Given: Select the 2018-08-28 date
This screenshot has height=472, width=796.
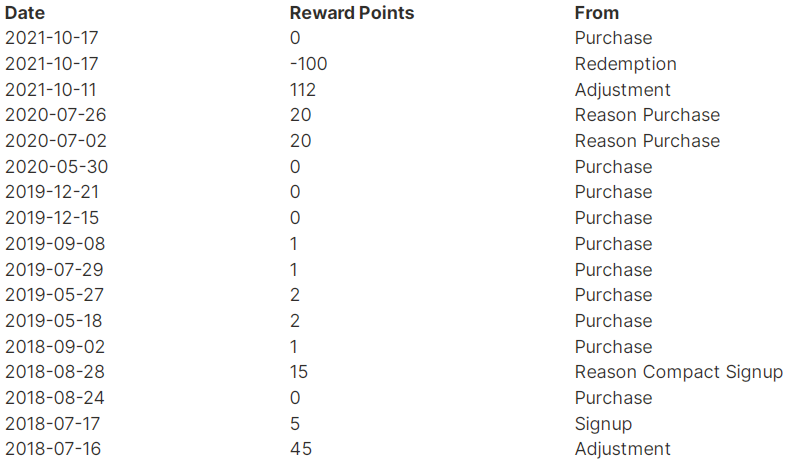Looking at the screenshot, I should click(55, 372).
